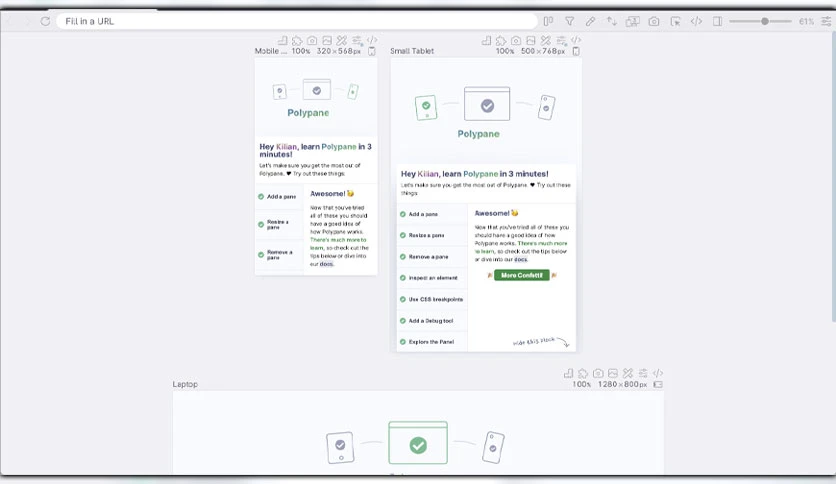Select Use CSS breakpoints checklist item
This screenshot has width=836, height=484.
tap(432, 299)
